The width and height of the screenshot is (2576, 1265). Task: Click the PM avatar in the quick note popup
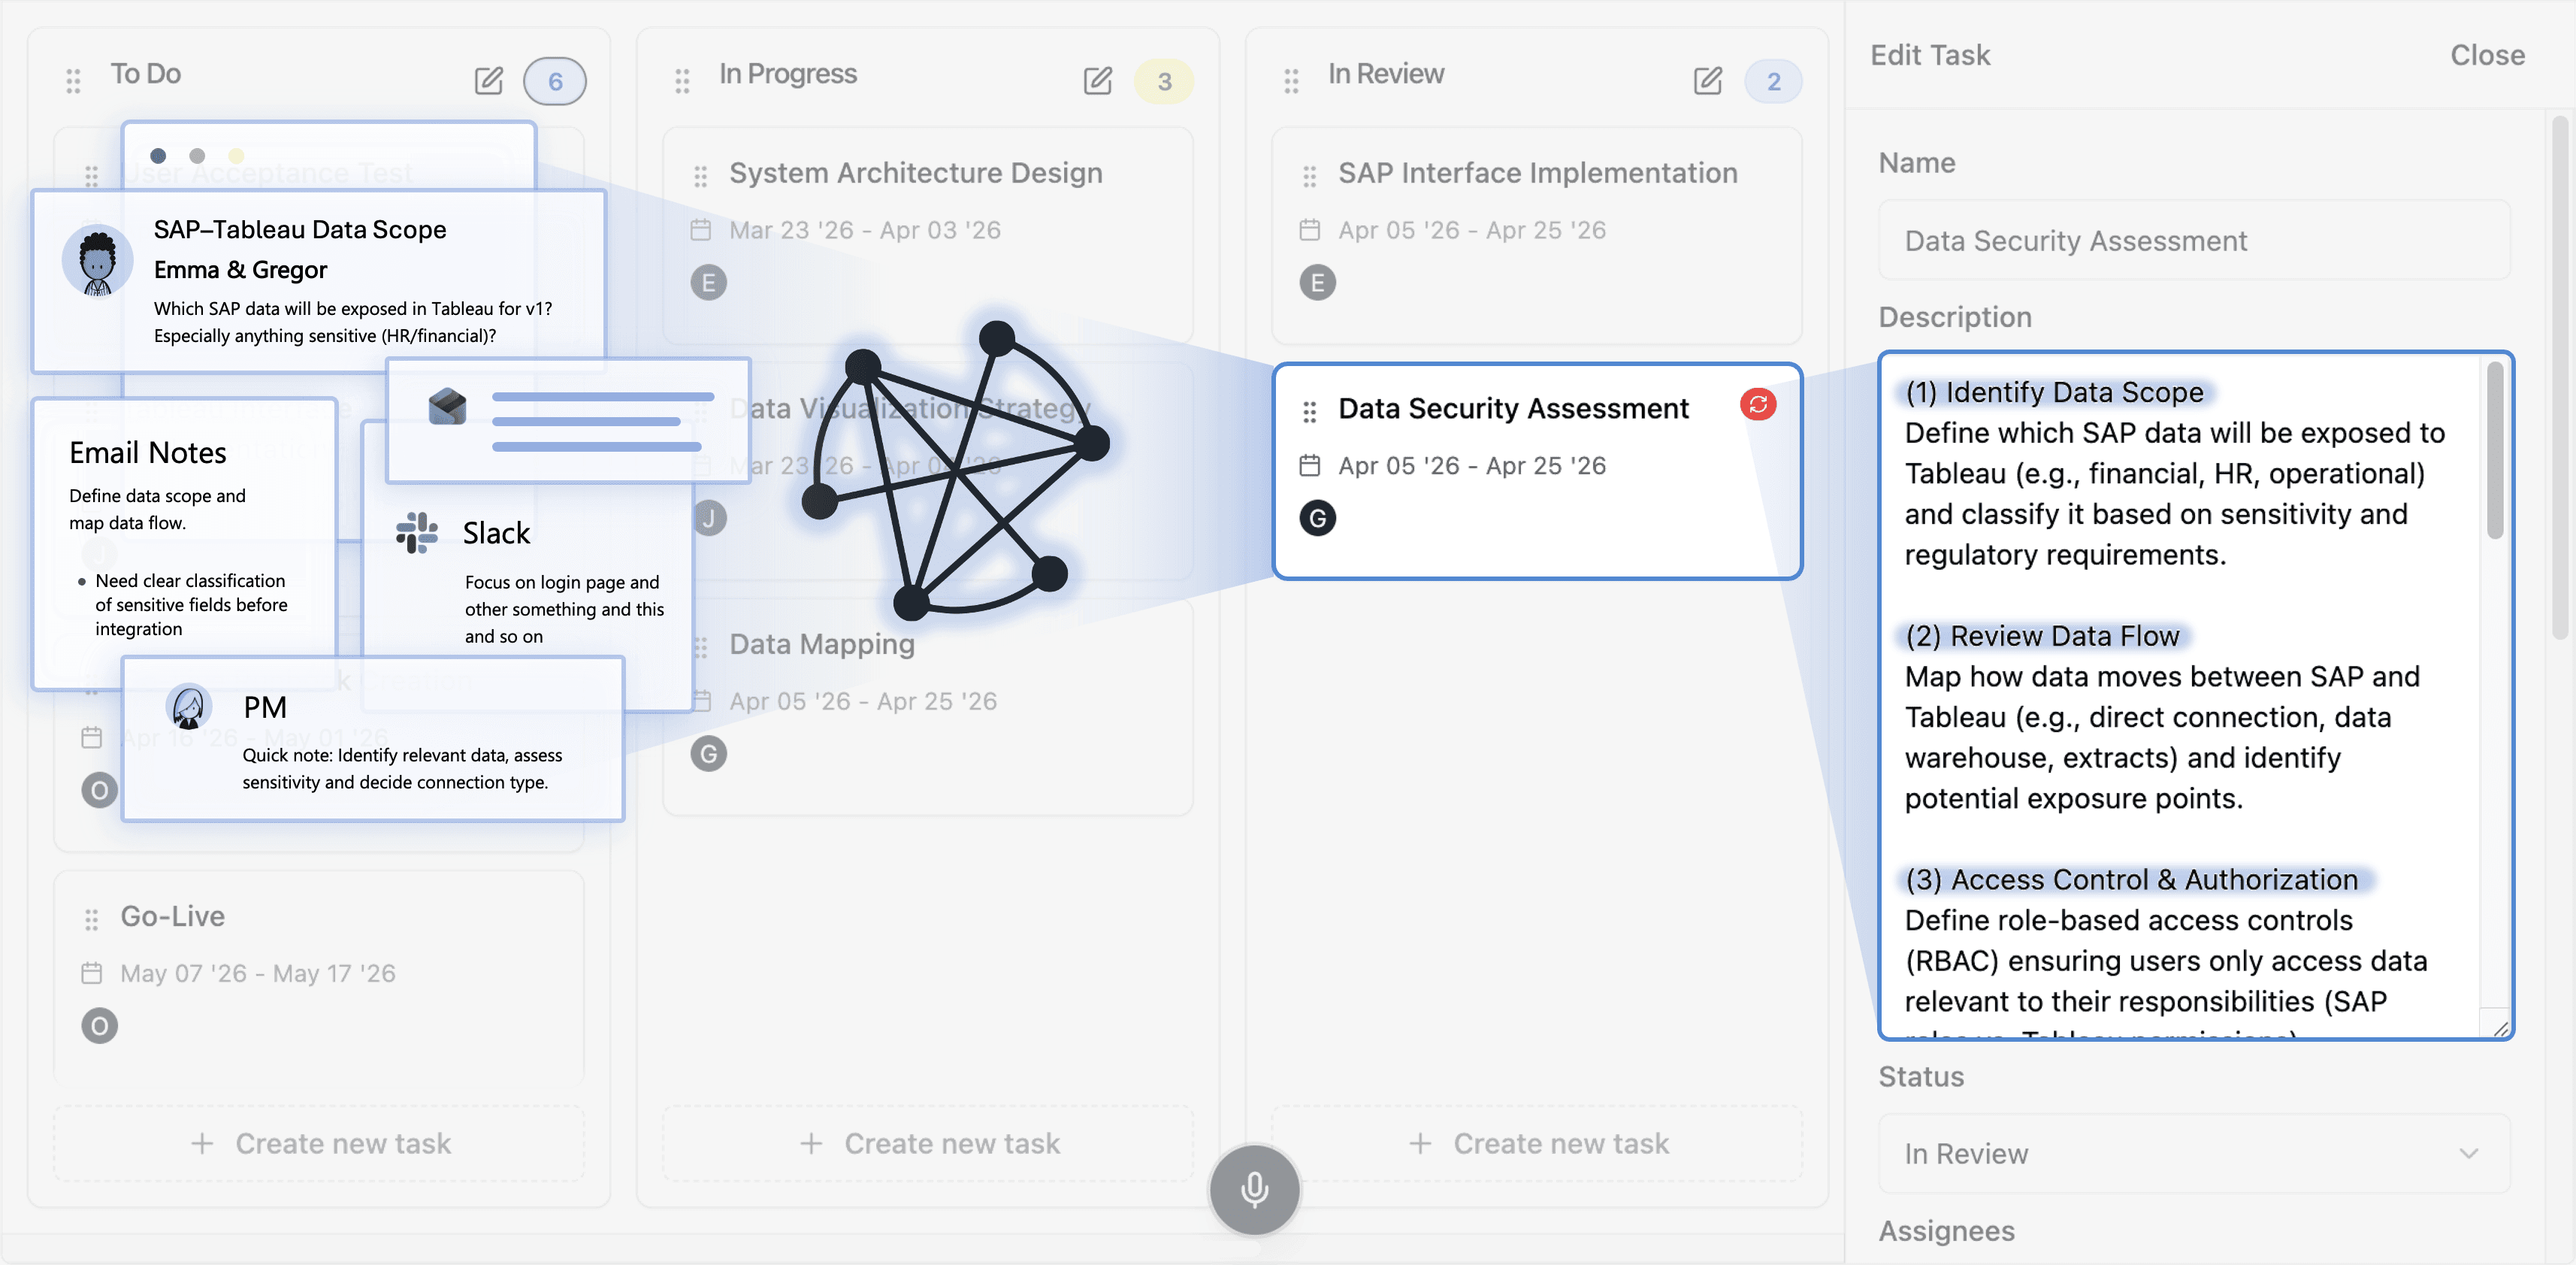point(189,706)
